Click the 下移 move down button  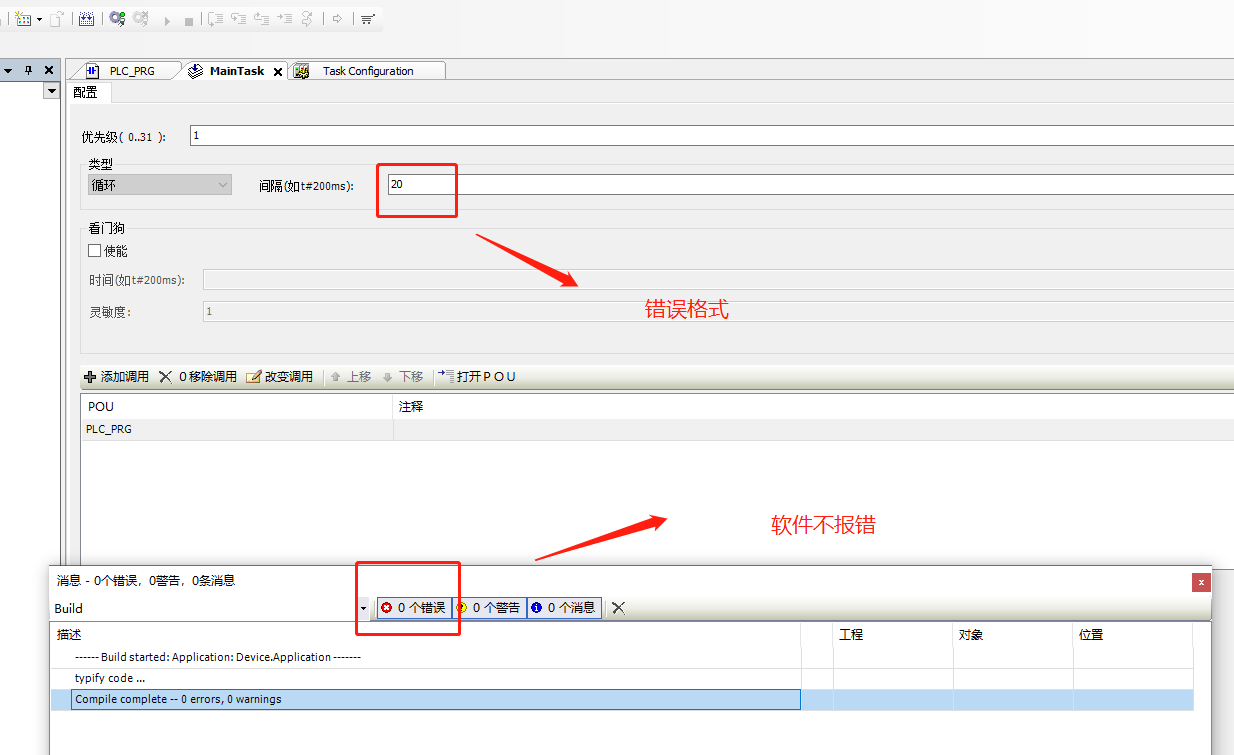pos(404,377)
